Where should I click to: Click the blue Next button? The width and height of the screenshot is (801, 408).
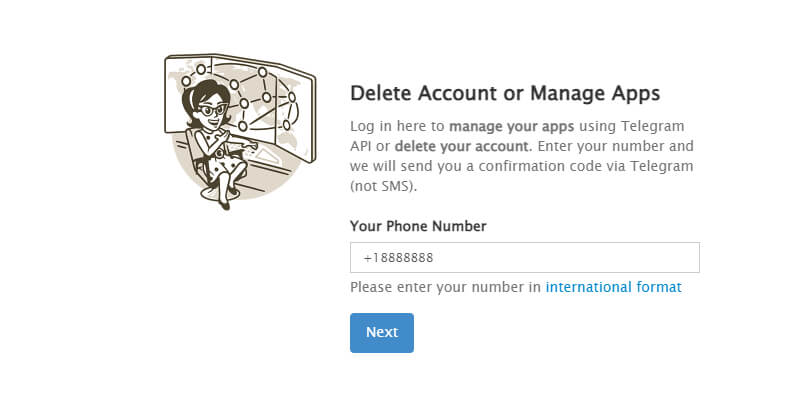pos(381,333)
